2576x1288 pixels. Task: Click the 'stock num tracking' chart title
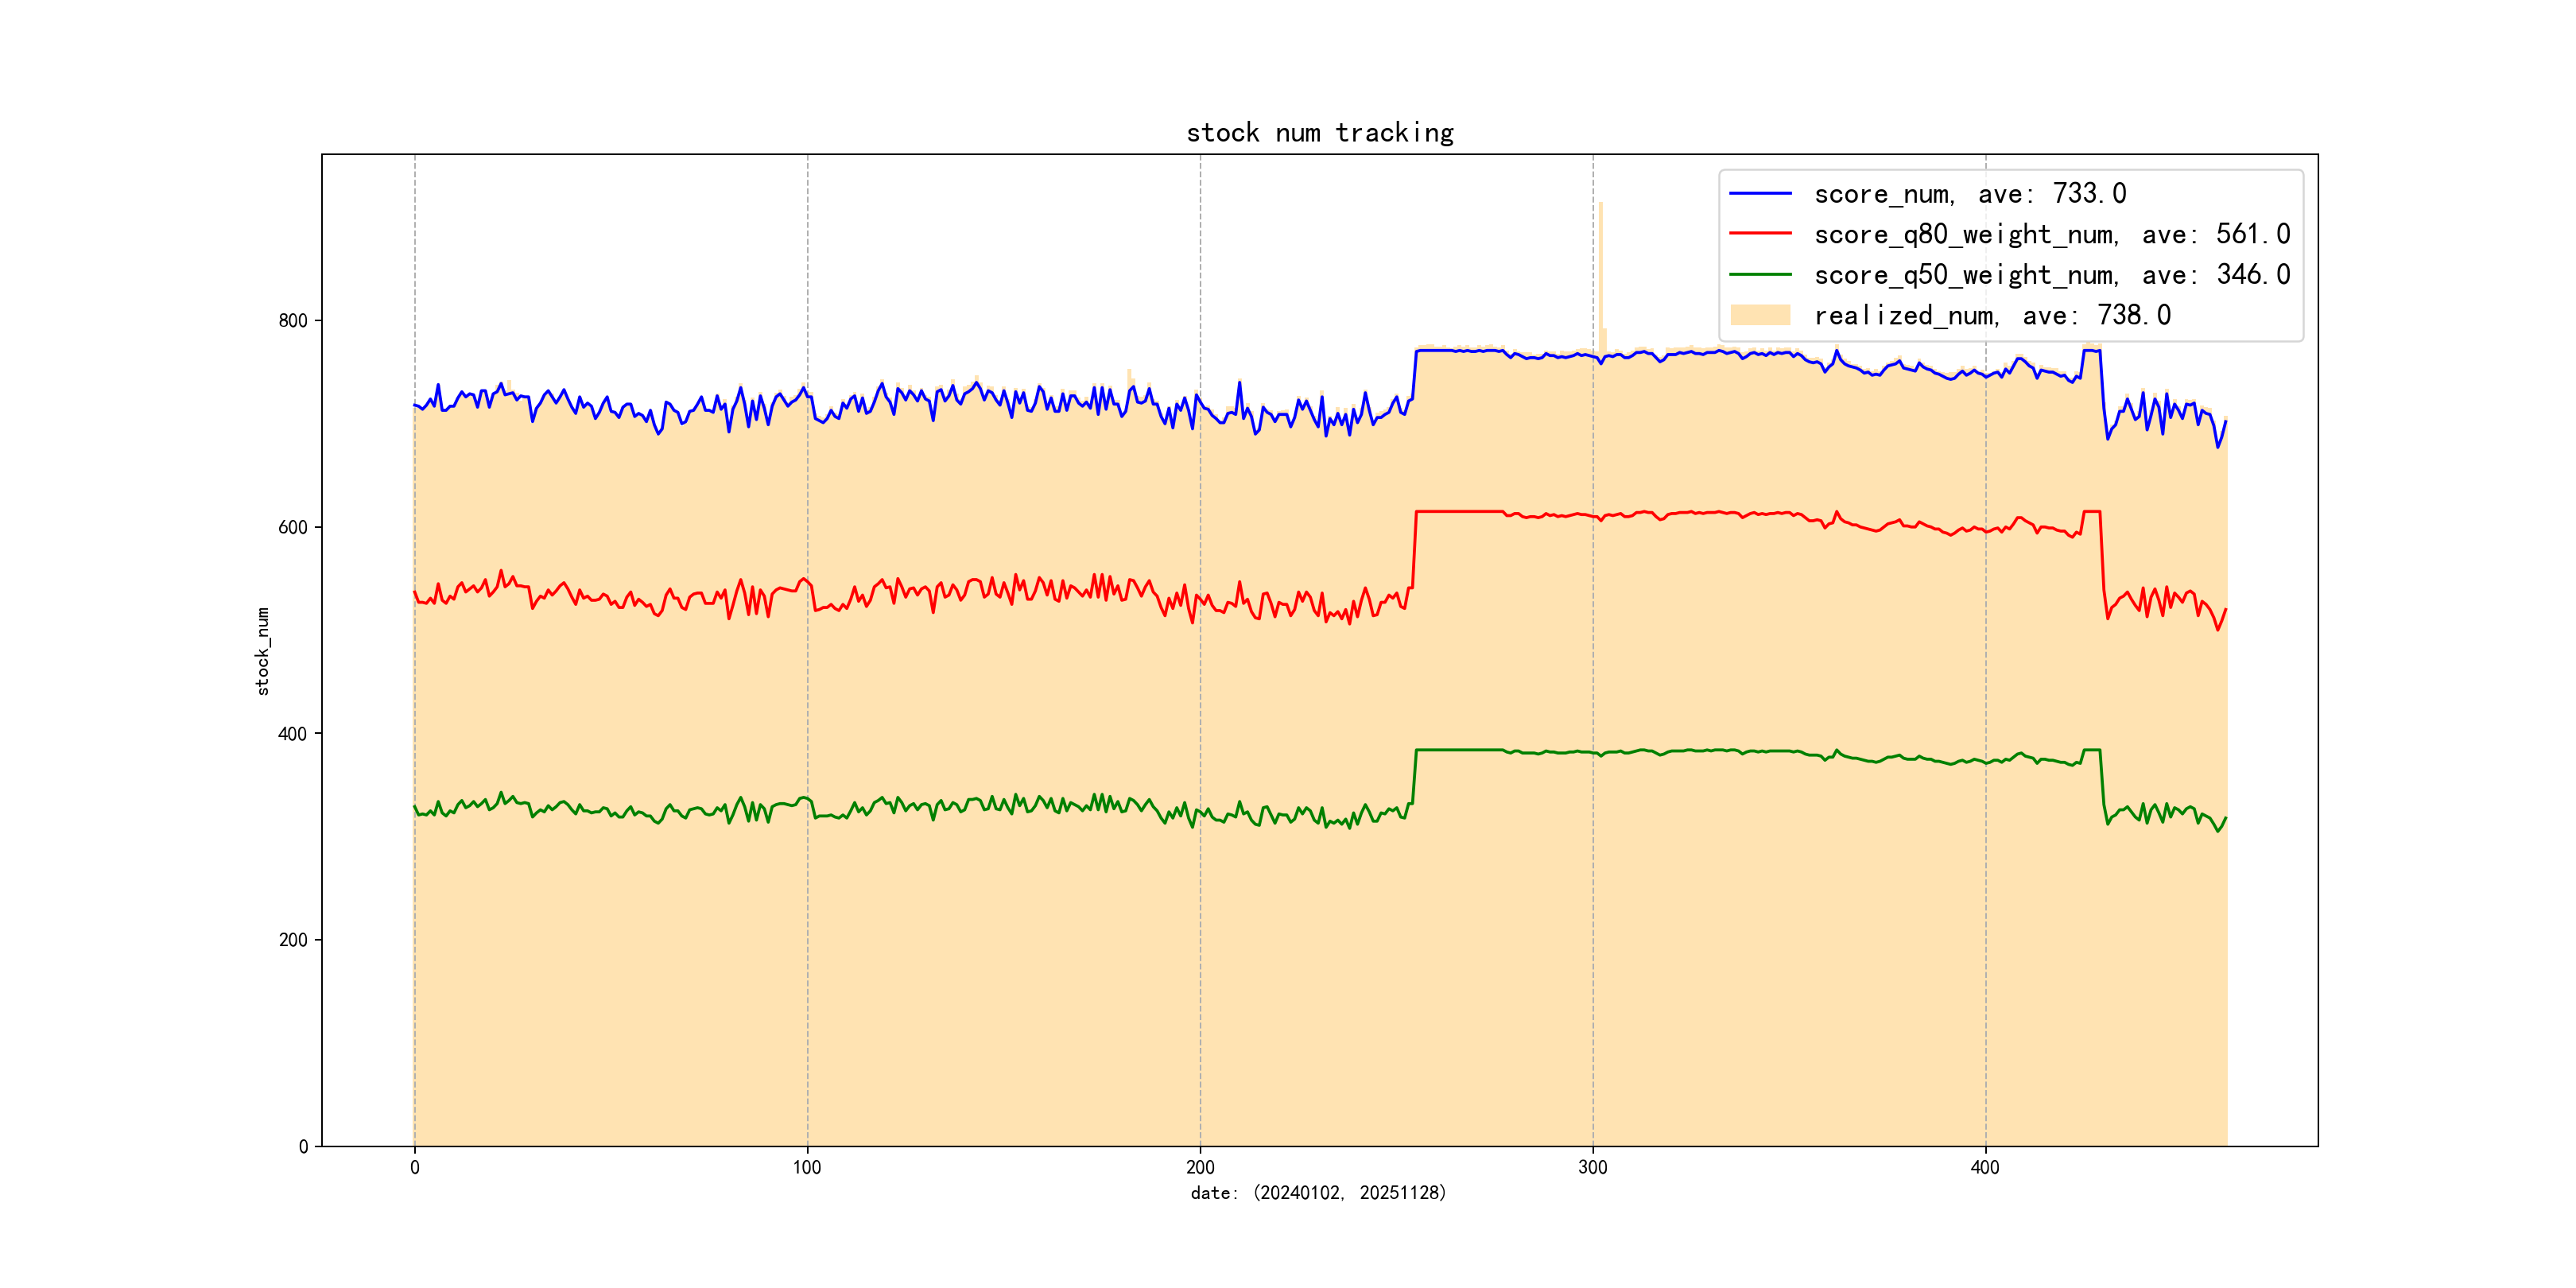1319,133
